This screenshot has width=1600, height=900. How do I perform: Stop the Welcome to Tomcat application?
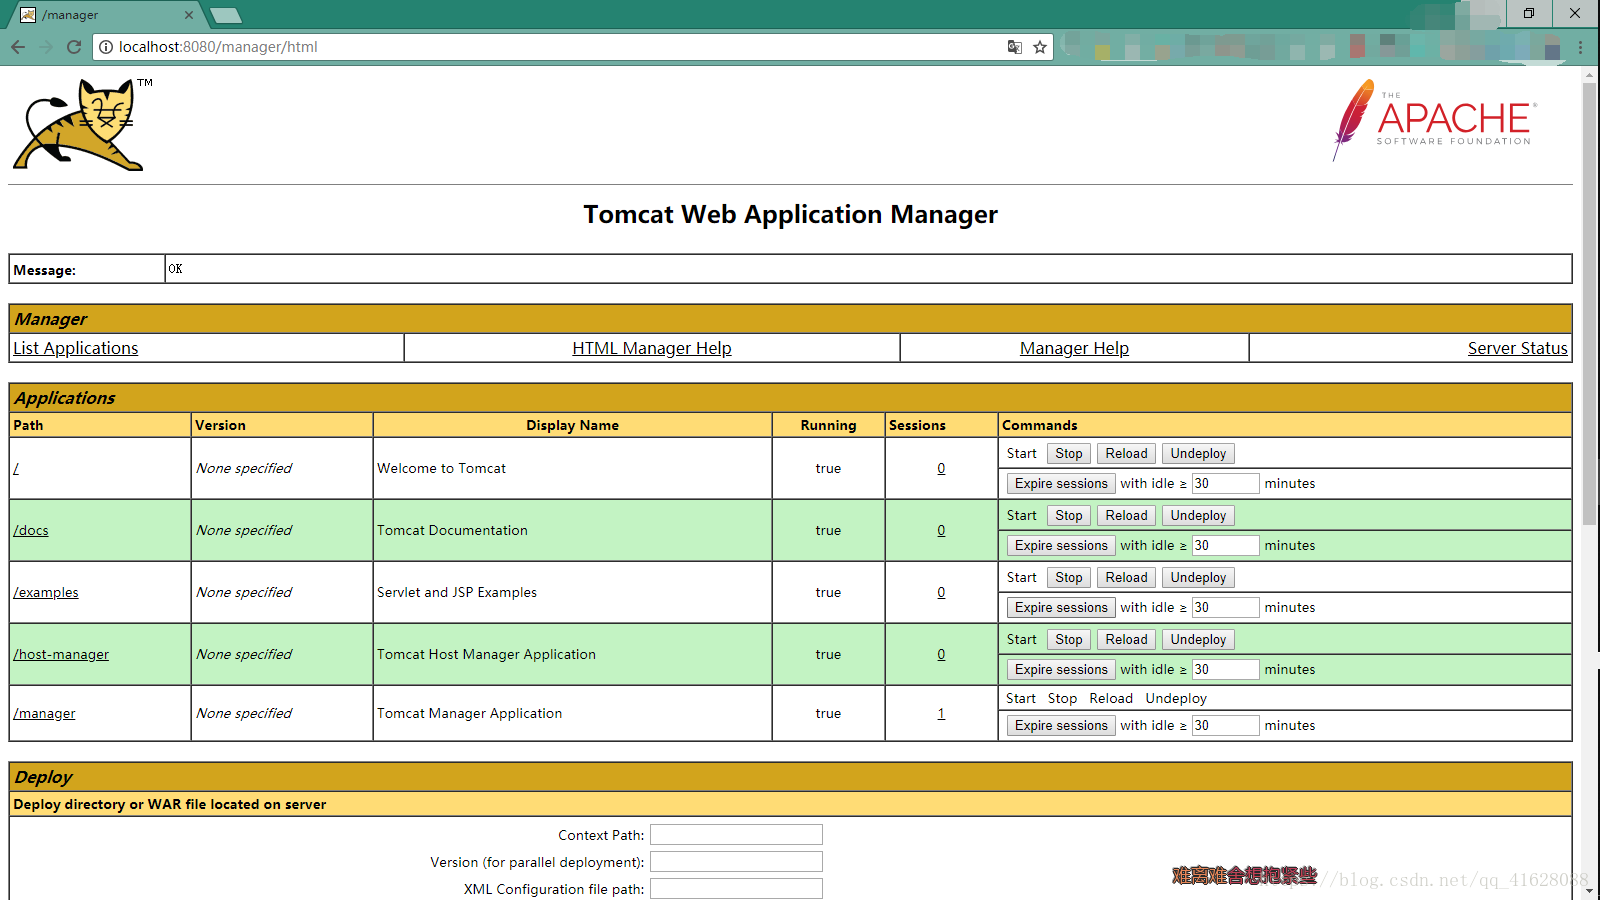coord(1069,454)
